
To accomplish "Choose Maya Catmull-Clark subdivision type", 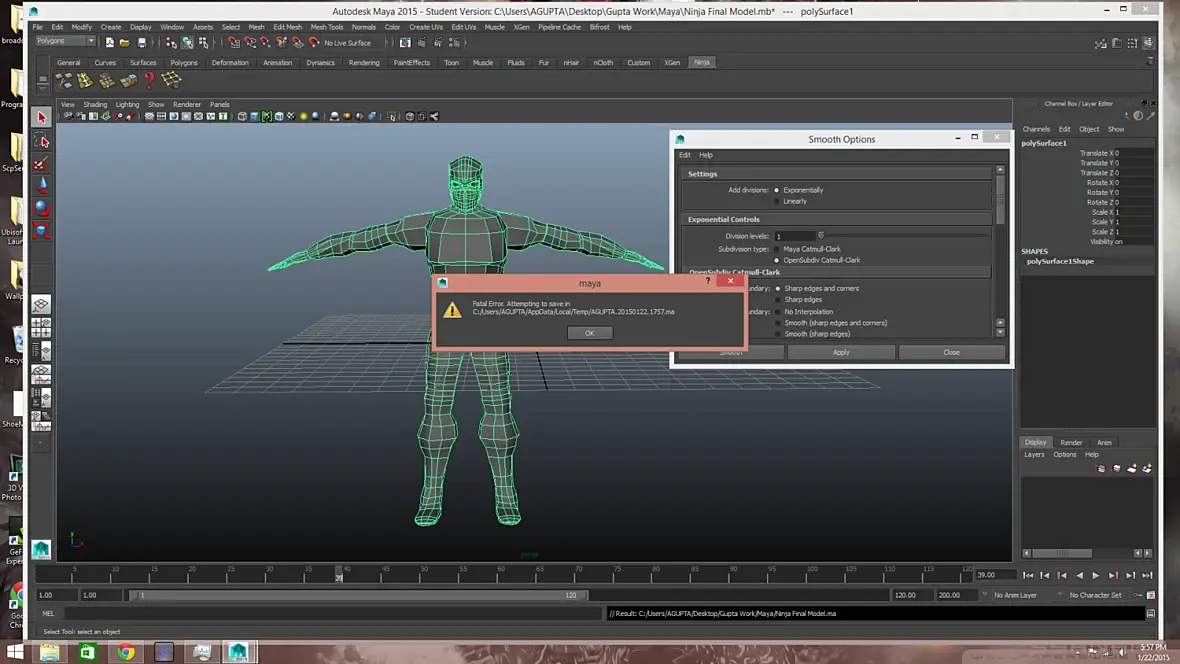I will click(x=777, y=249).
